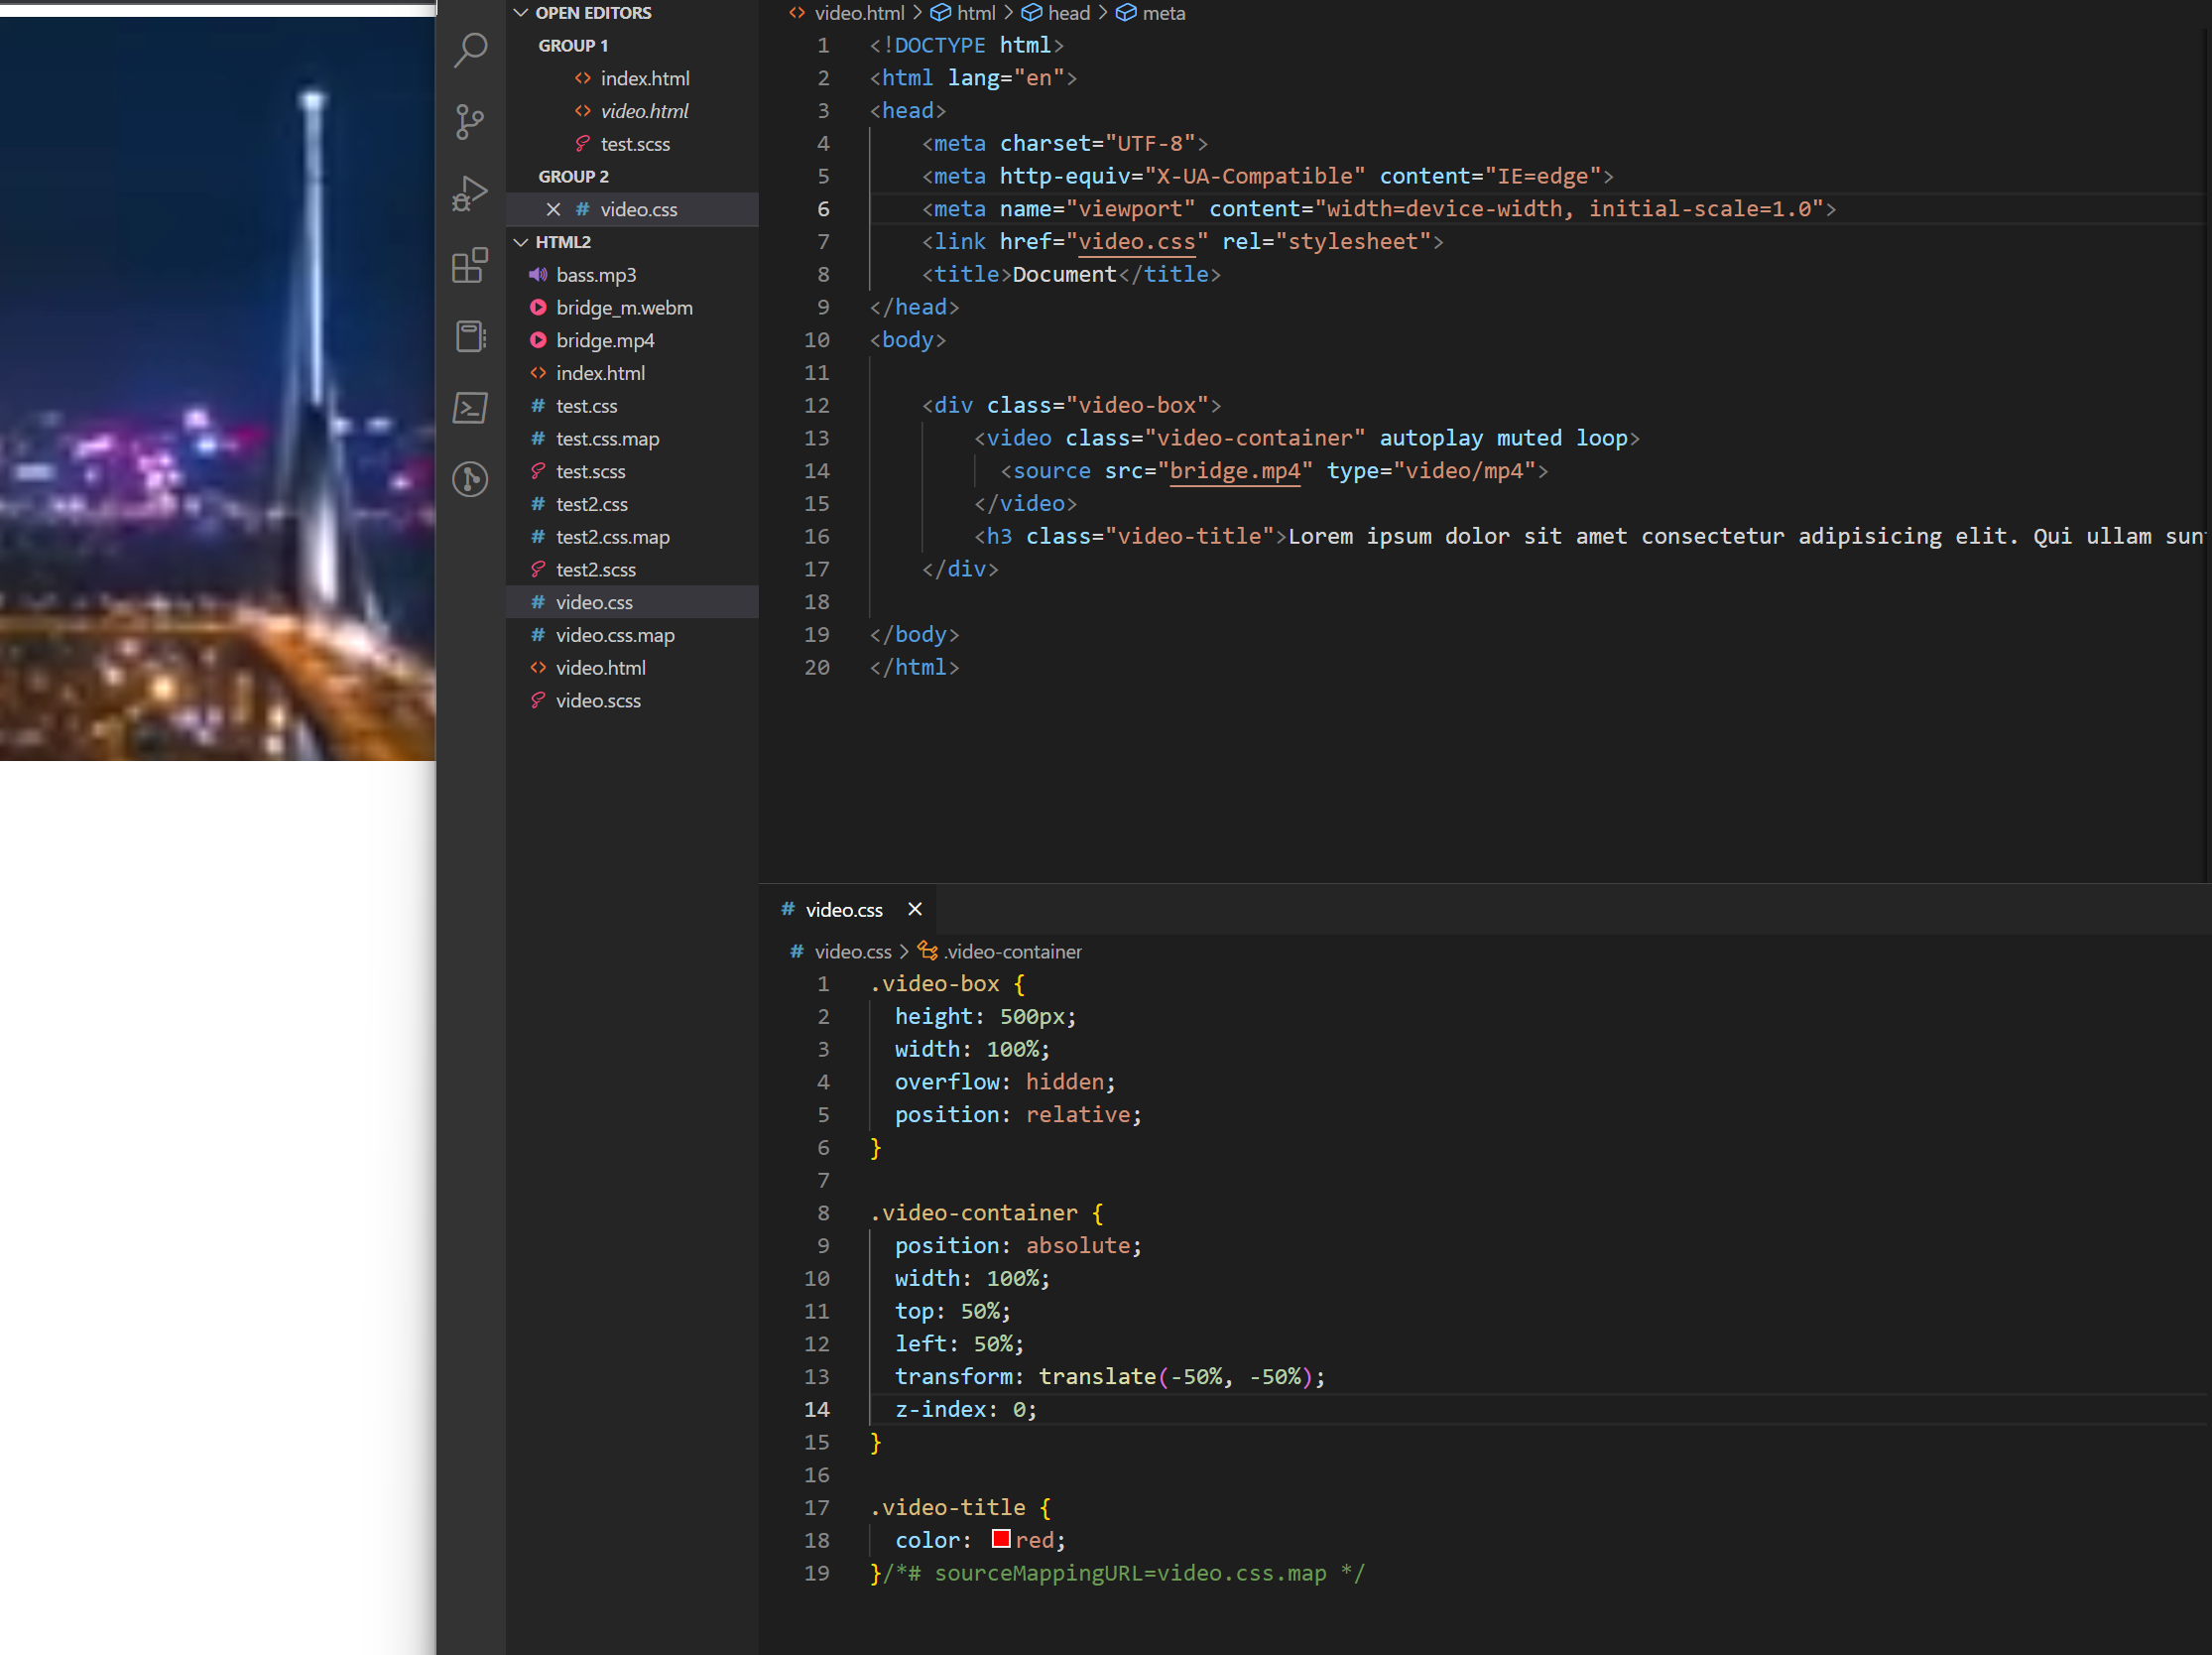The image size is (2212, 1655).
Task: Open the notebook-shaped activity bar icon
Action: (x=470, y=336)
